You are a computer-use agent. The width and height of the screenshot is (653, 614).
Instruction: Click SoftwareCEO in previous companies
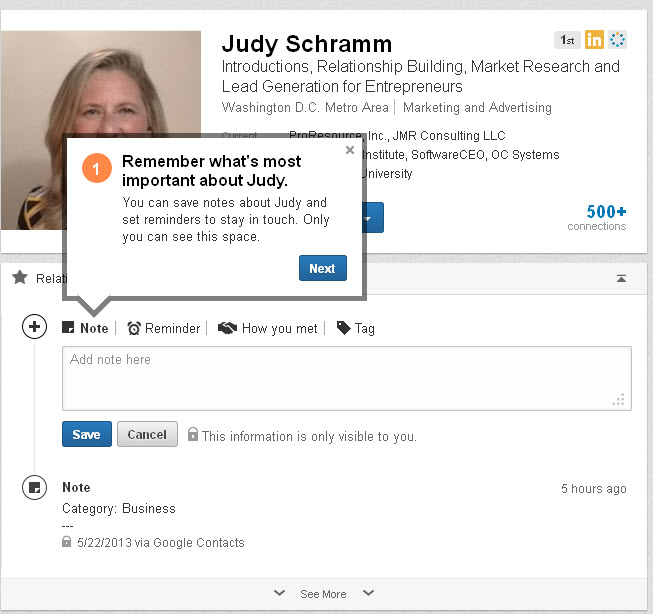click(448, 155)
